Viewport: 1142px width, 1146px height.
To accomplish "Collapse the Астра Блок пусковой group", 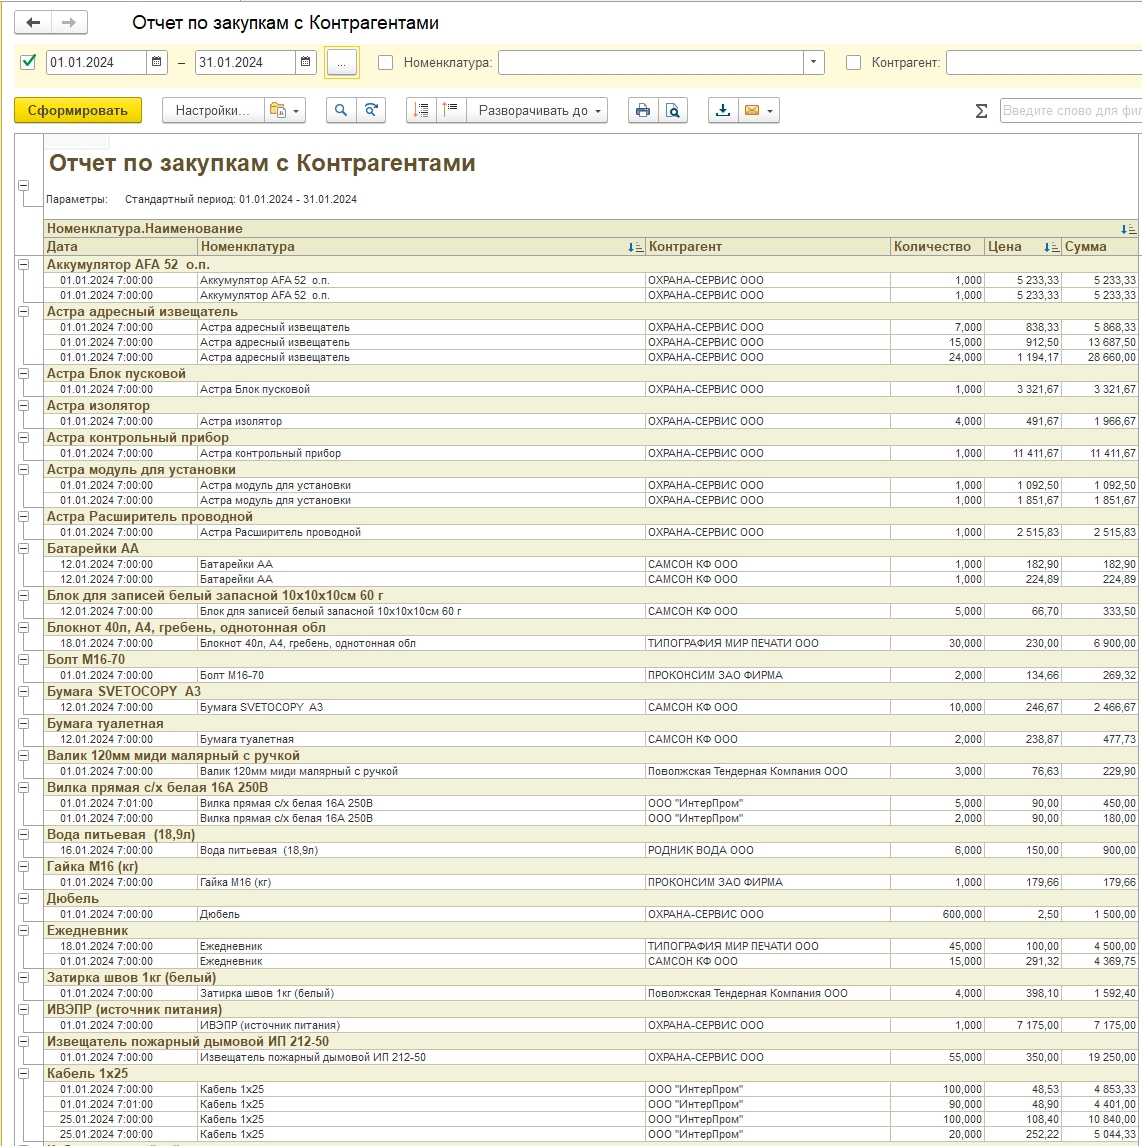I will click(x=23, y=373).
